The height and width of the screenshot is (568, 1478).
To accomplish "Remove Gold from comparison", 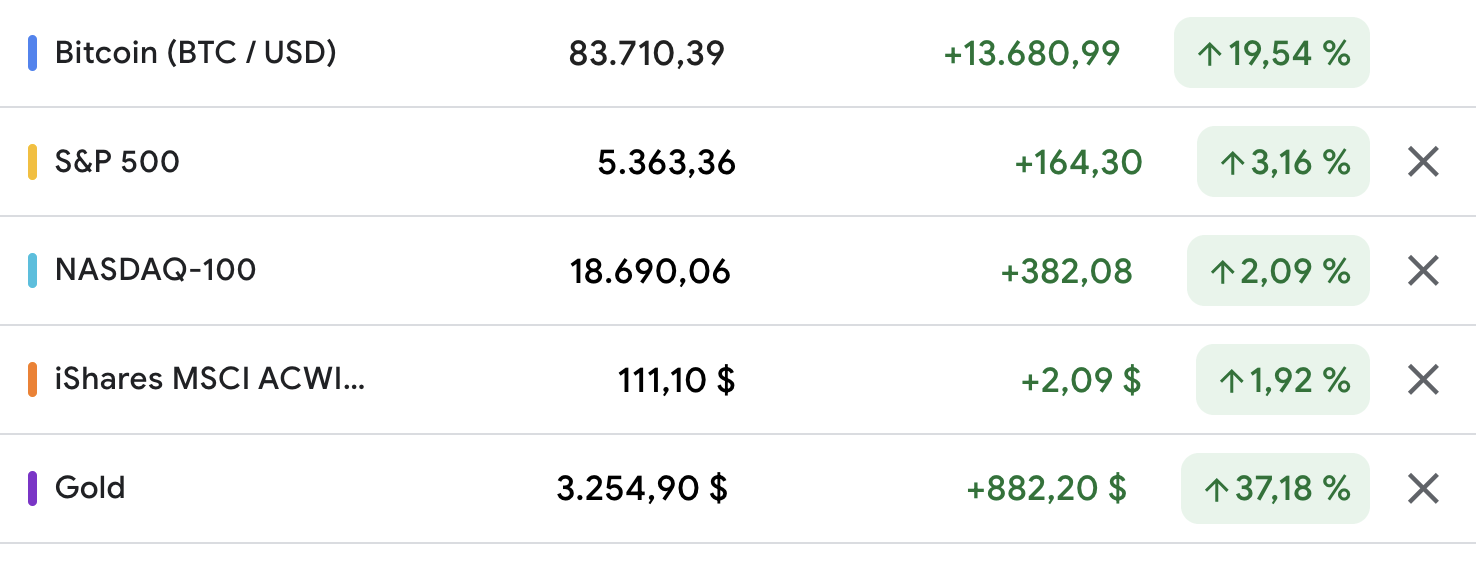I will point(1422,489).
